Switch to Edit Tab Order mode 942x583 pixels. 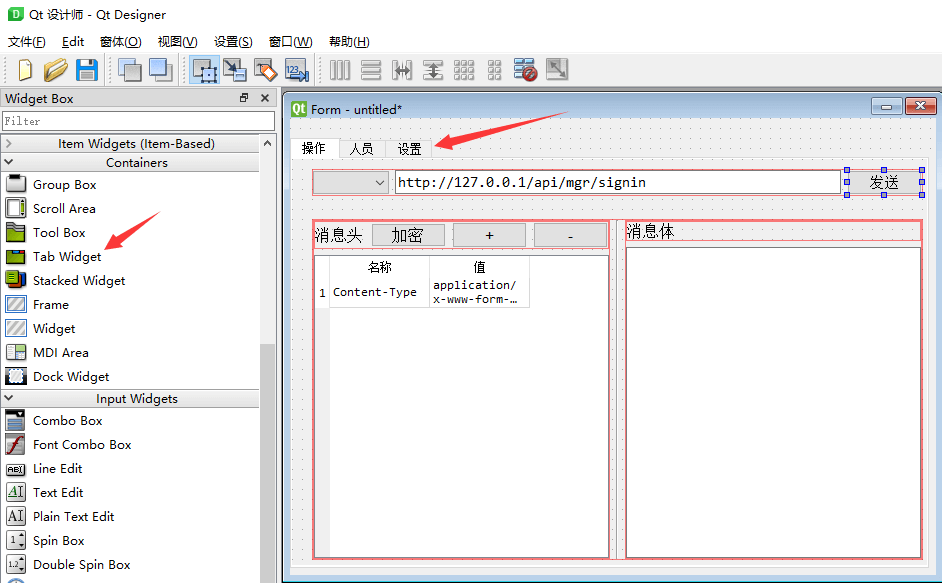pos(296,70)
